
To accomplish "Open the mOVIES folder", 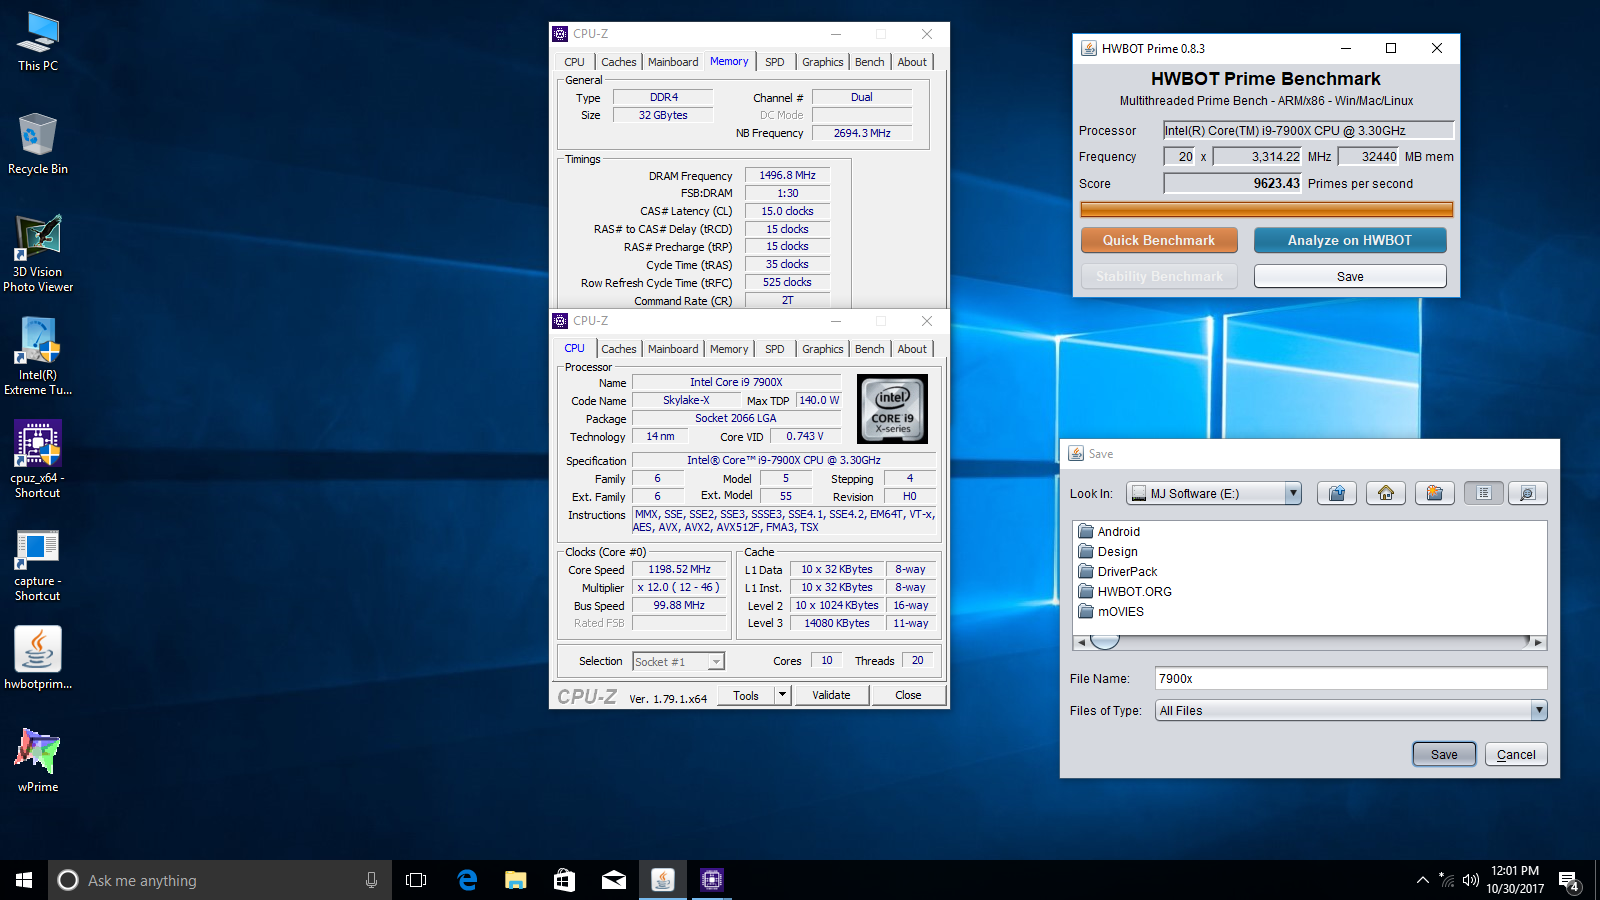I will point(1111,612).
